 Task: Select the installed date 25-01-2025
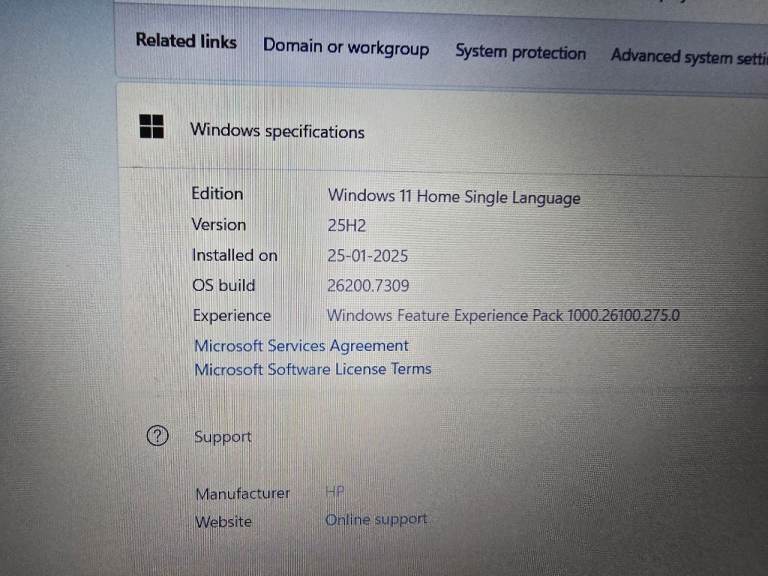click(x=368, y=256)
